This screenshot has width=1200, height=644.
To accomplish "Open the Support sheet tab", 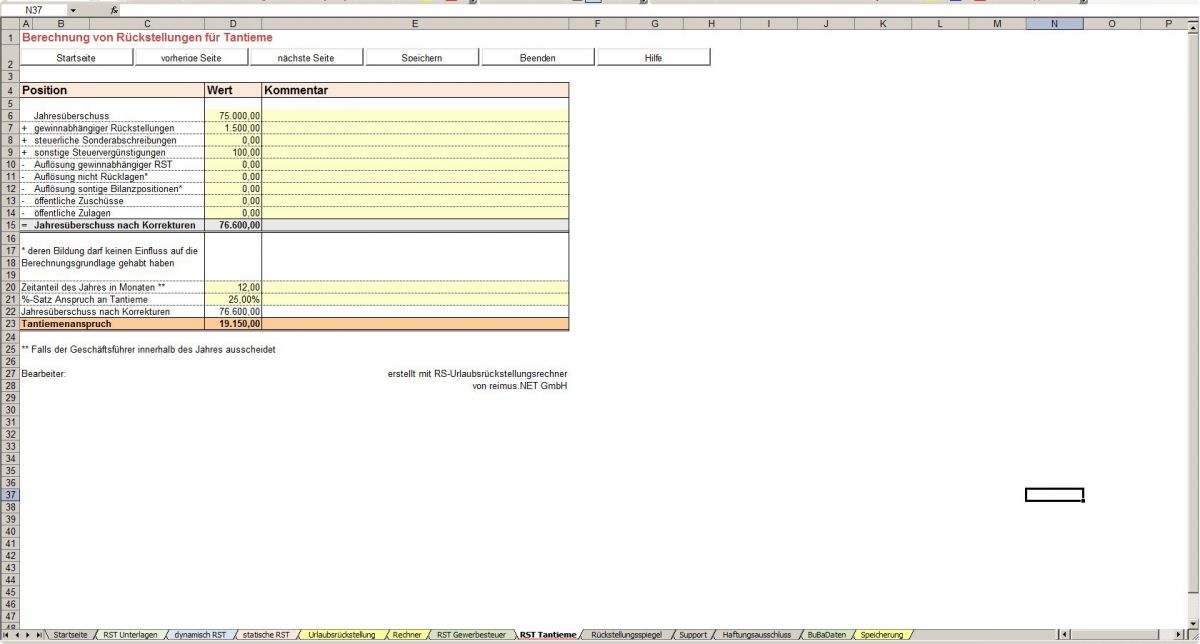I will [693, 635].
